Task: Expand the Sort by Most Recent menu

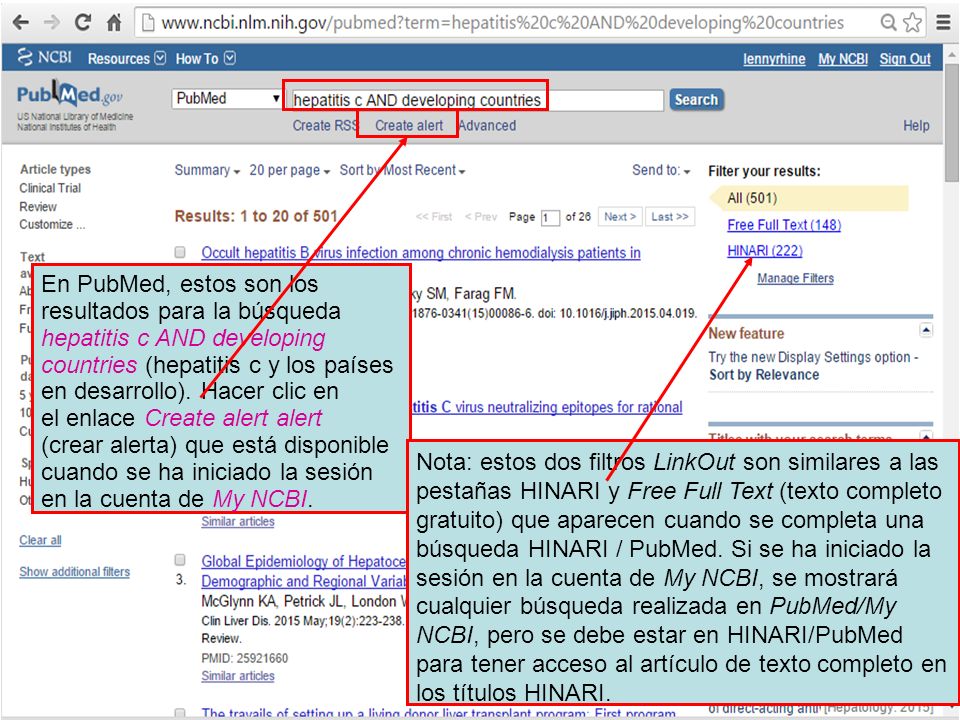Action: pos(402,170)
